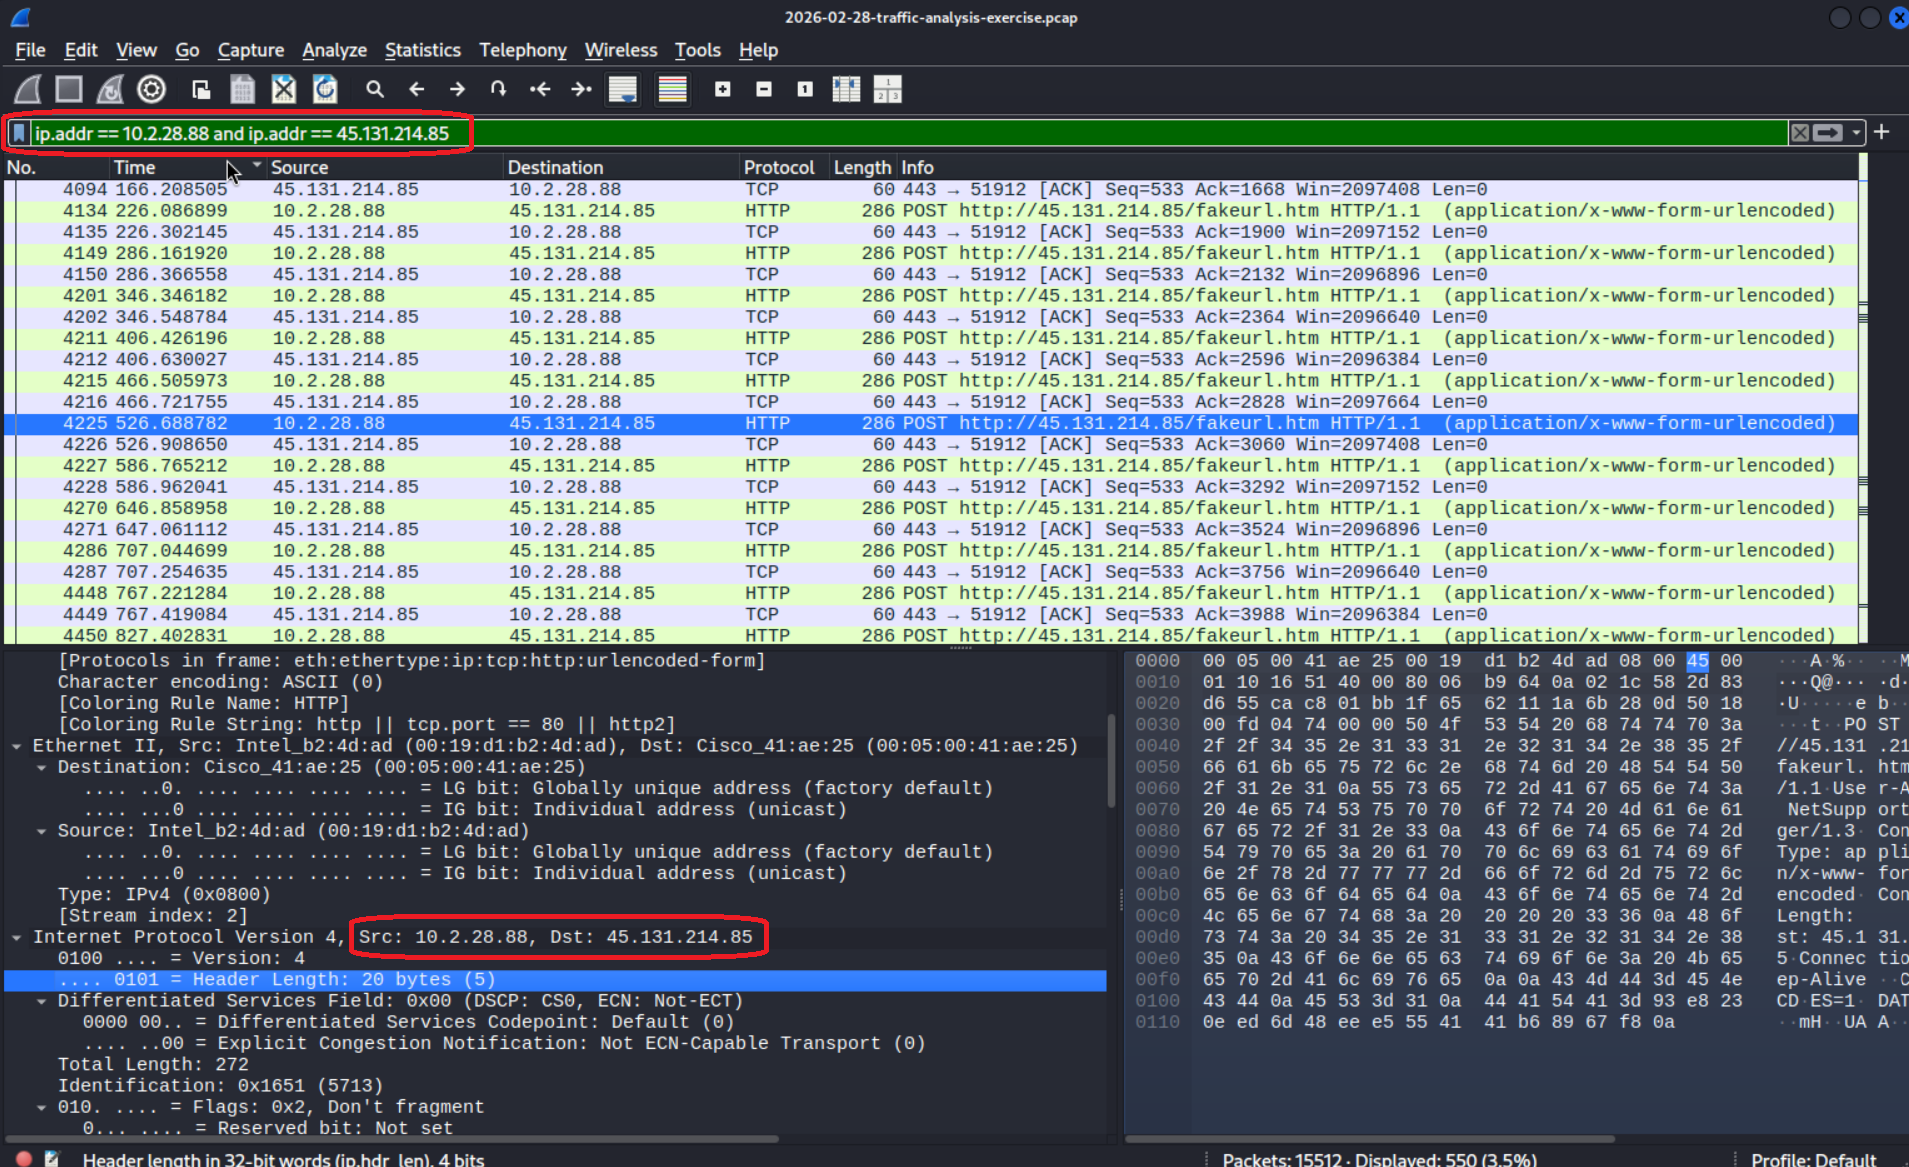Collapse Differentiated Services Field node

pyautogui.click(x=42, y=1001)
